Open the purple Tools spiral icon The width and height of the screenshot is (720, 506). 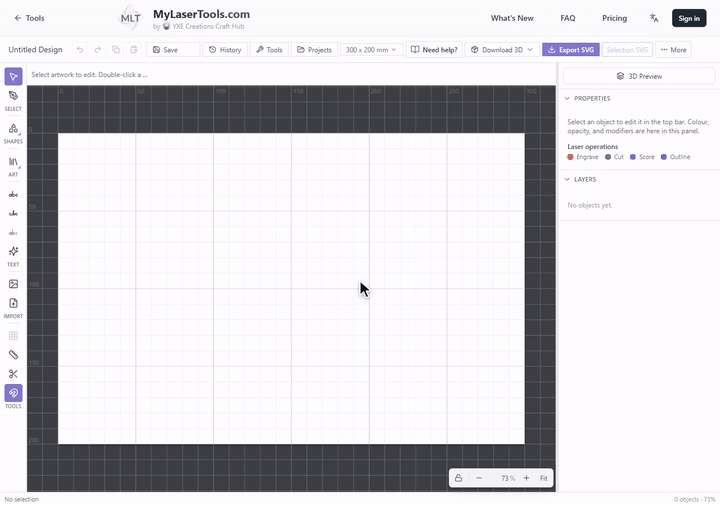tap(13, 393)
